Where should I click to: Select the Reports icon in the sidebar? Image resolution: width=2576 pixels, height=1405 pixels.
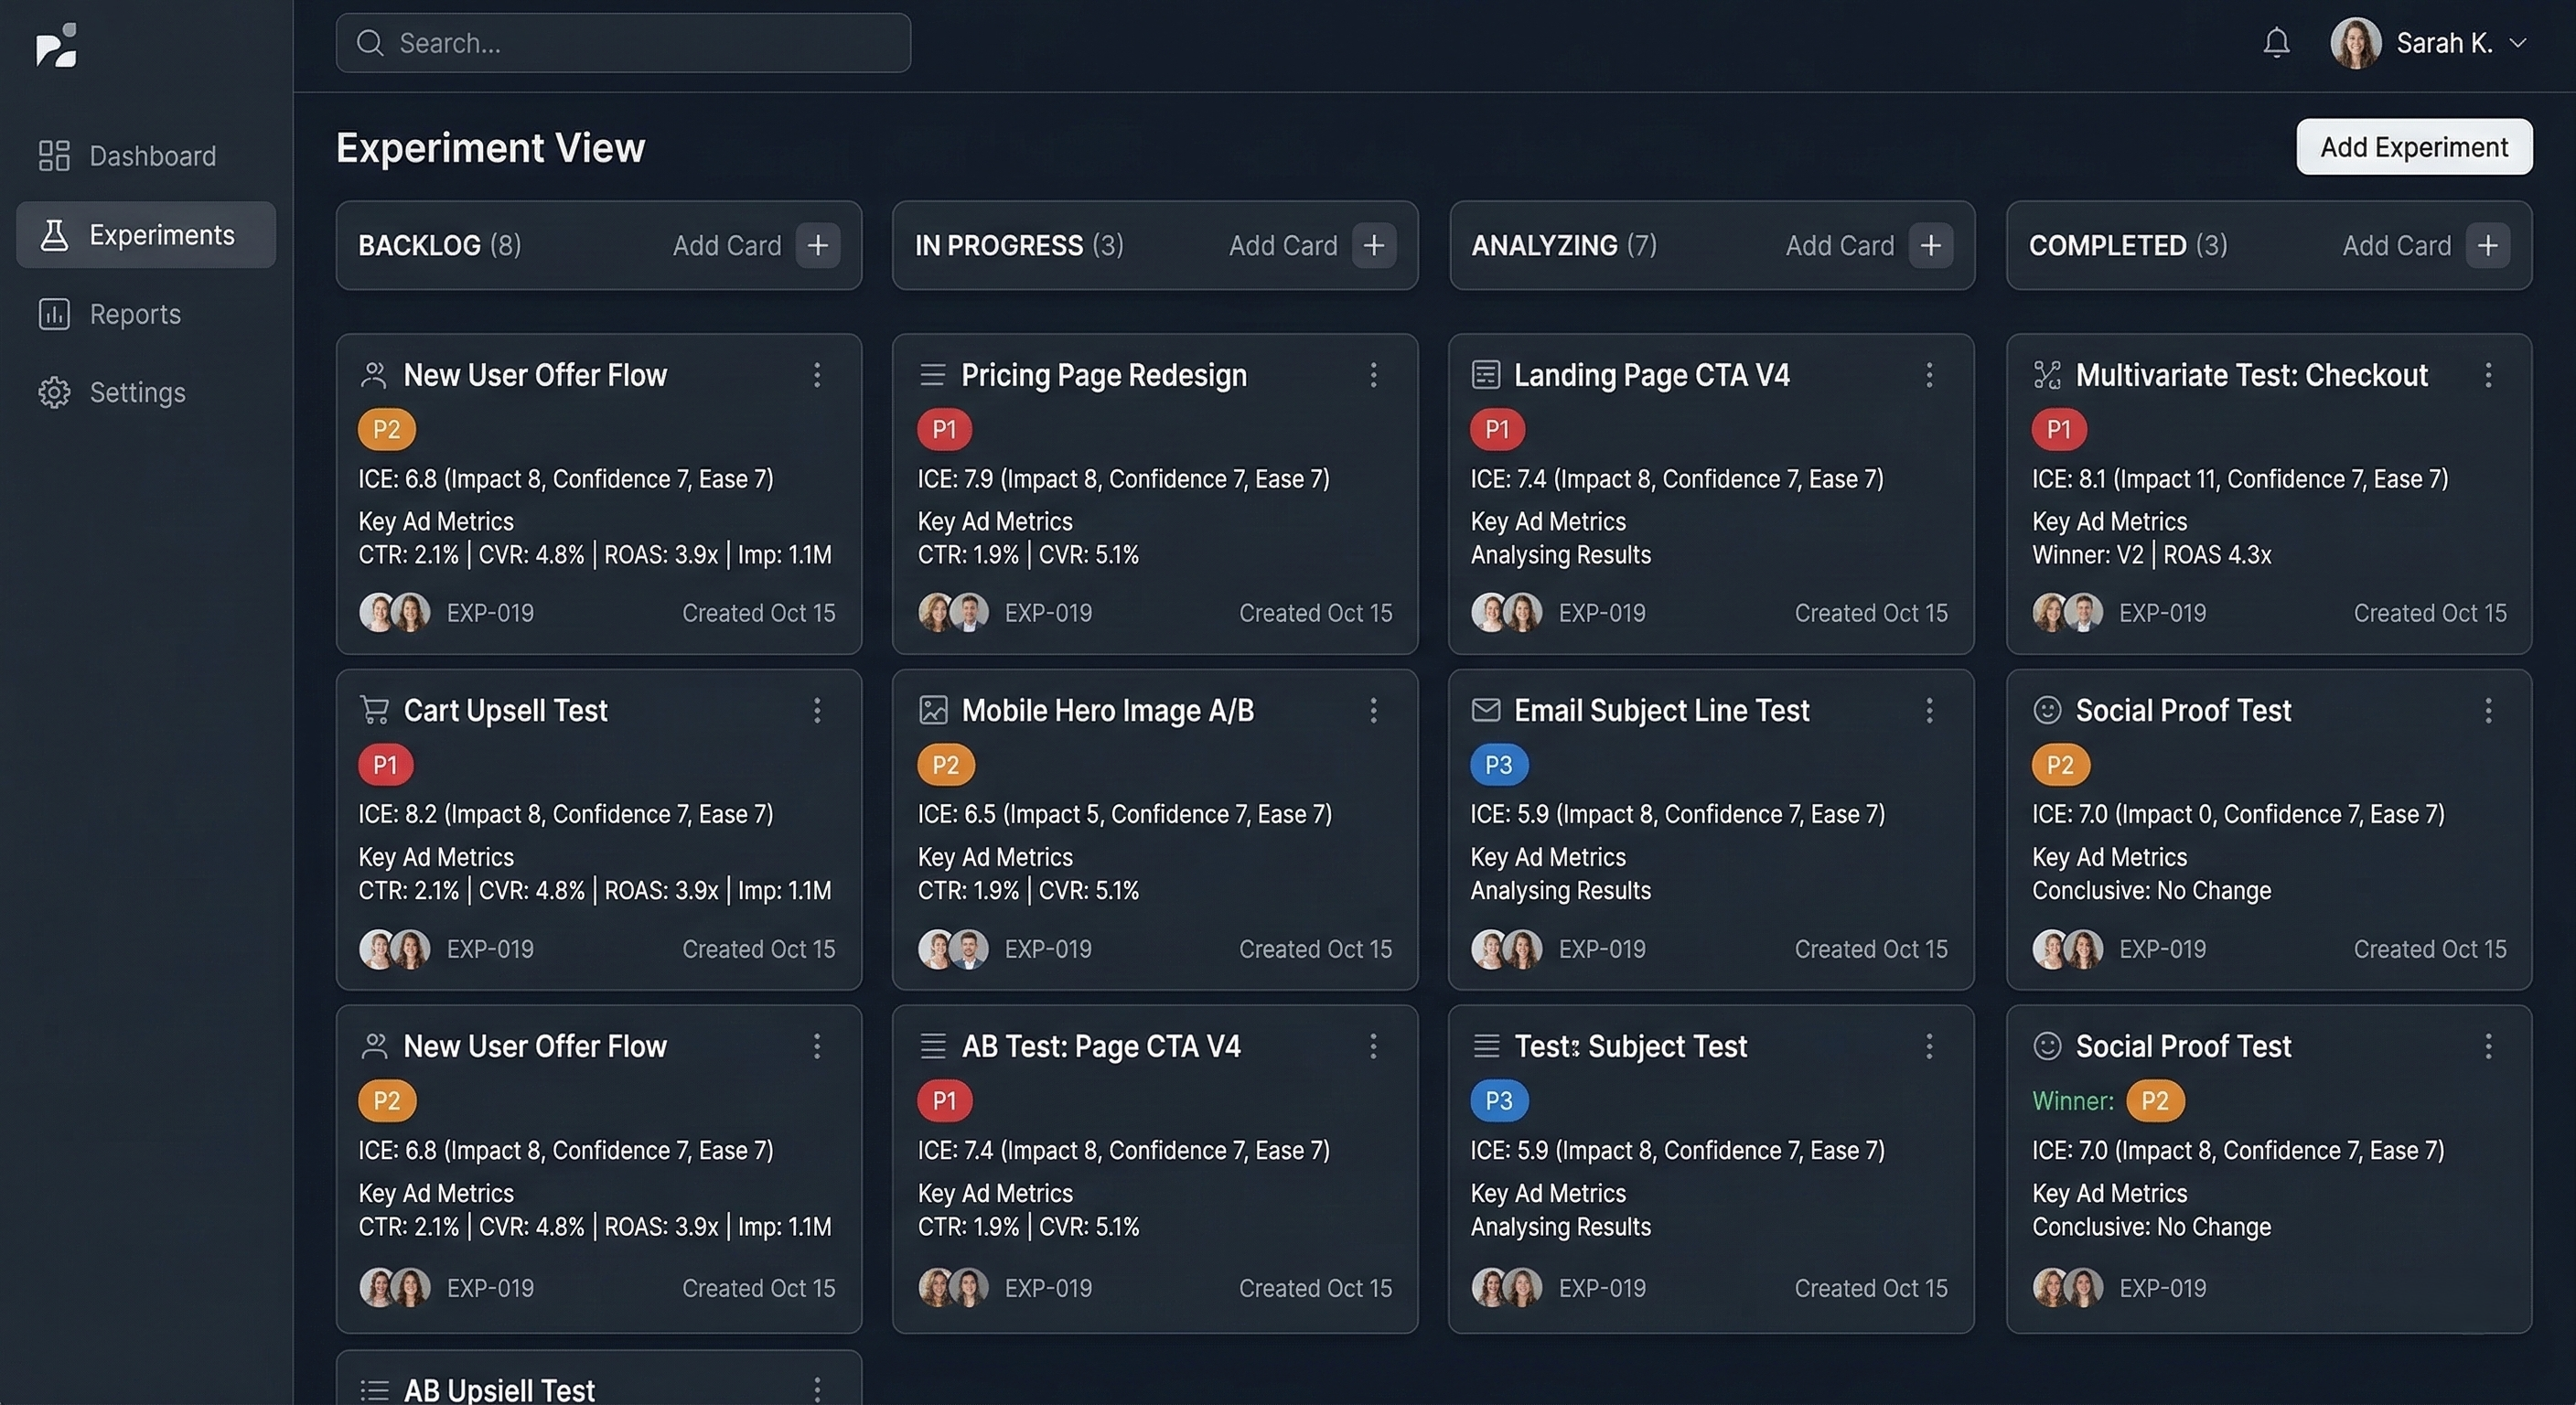point(55,313)
